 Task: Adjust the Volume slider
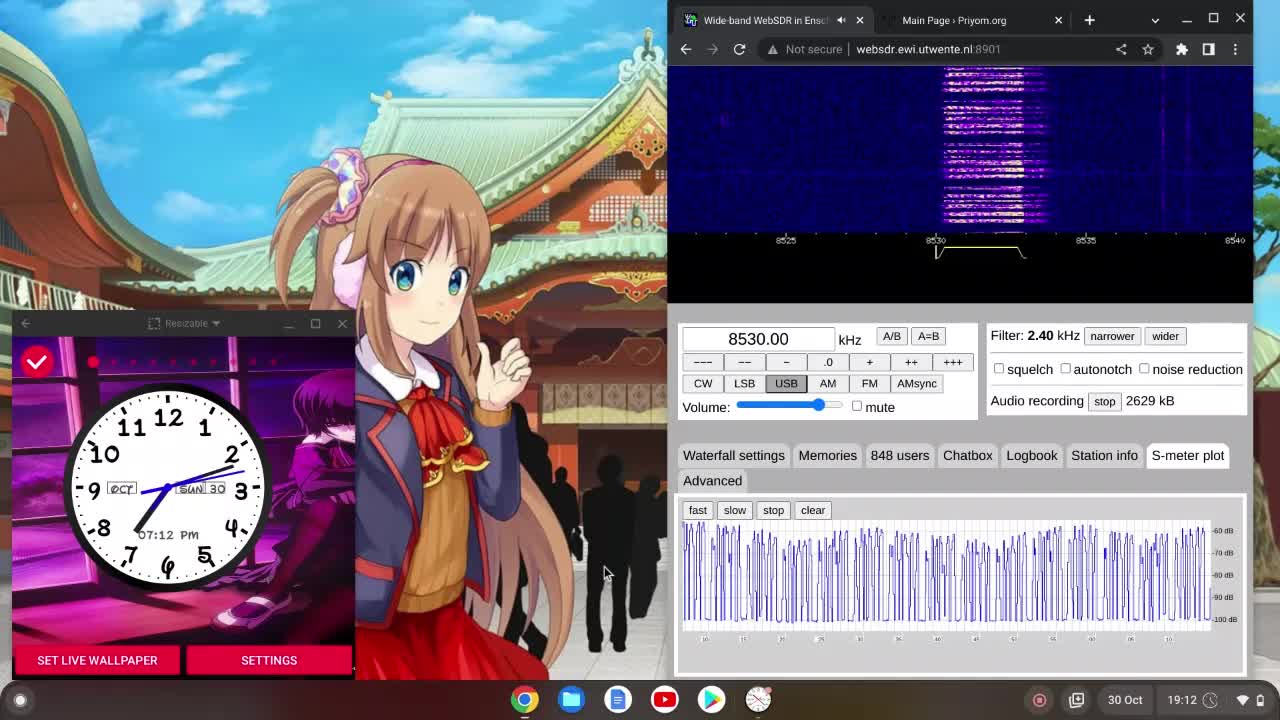pyautogui.click(x=790, y=406)
